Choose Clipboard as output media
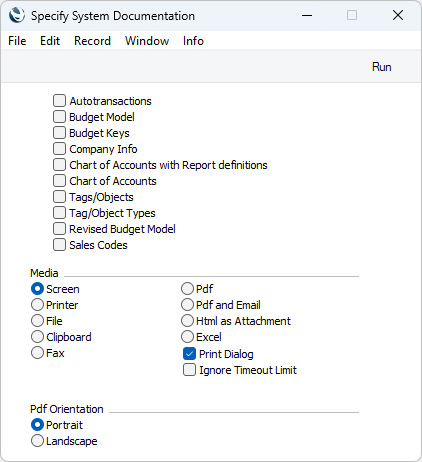Screen dimensions: 422x462 point(37,336)
